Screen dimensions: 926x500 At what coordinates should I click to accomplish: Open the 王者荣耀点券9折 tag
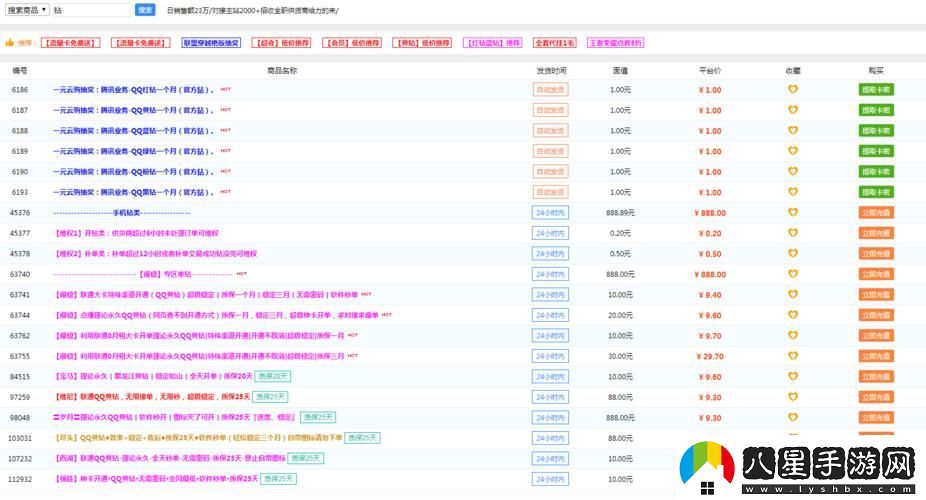[x=615, y=43]
